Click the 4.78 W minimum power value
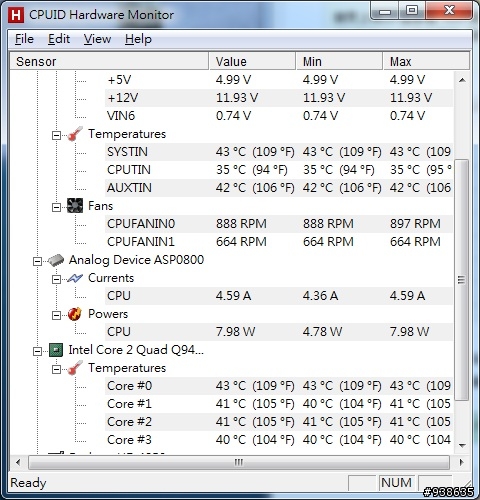480x500 pixels. click(x=322, y=332)
